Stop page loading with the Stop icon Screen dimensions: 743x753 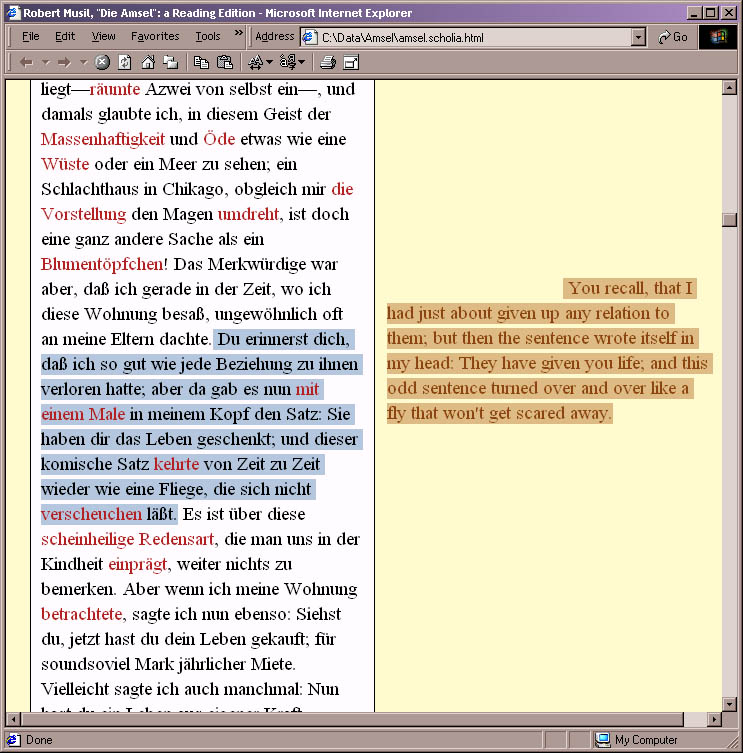coord(102,62)
